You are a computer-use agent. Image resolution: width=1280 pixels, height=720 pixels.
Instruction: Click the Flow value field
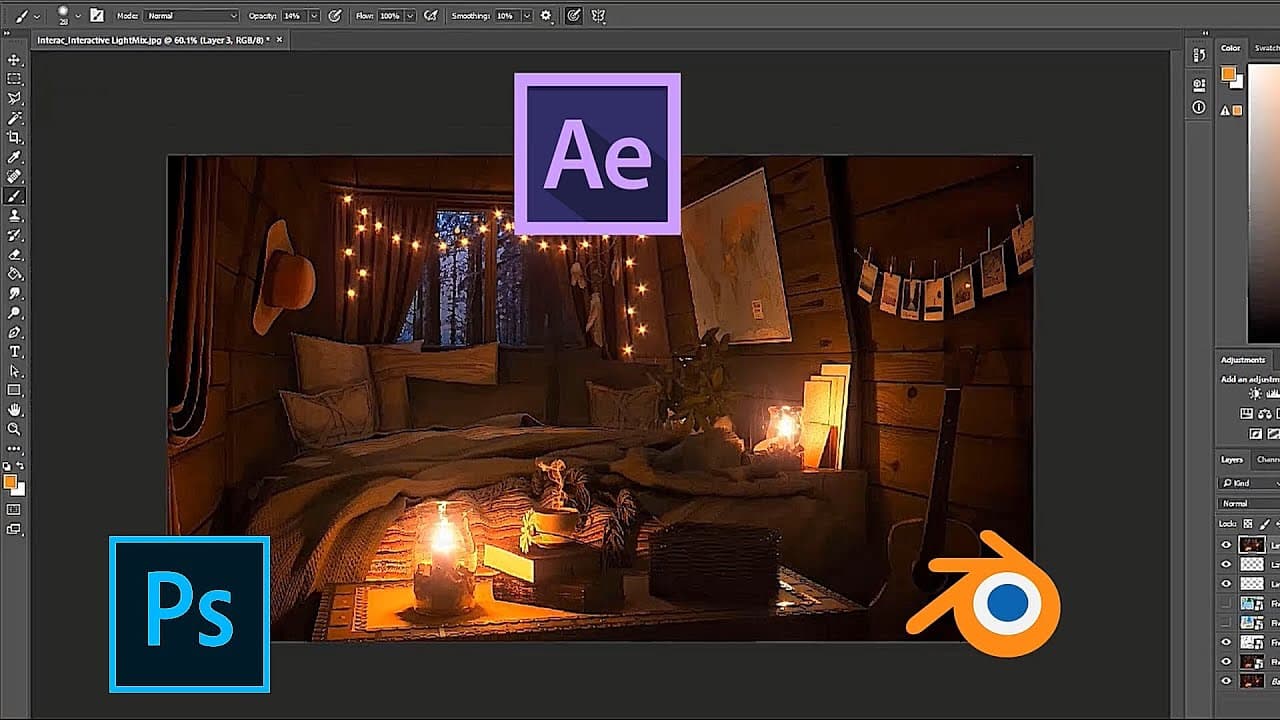(389, 16)
